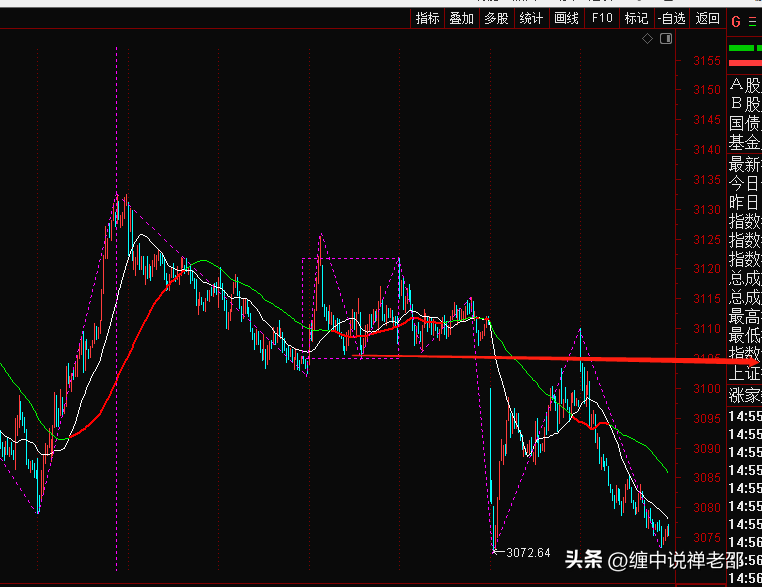Click the 最高 high value row
This screenshot has width=762, height=587.
pyautogui.click(x=745, y=317)
